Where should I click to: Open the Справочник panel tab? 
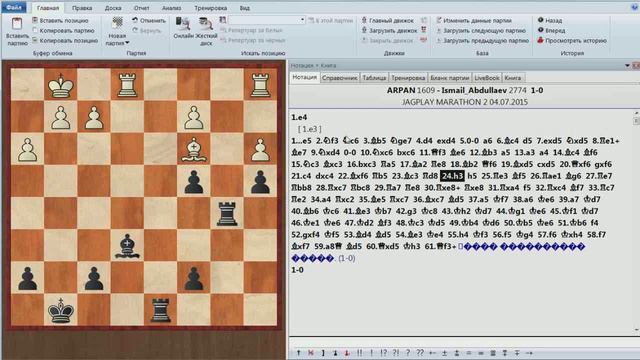point(340,78)
